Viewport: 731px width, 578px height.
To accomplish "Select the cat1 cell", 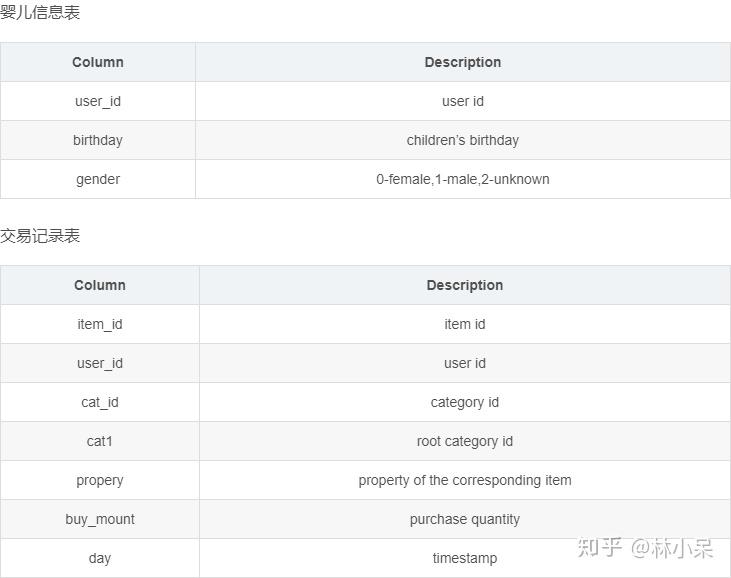I will pos(100,441).
